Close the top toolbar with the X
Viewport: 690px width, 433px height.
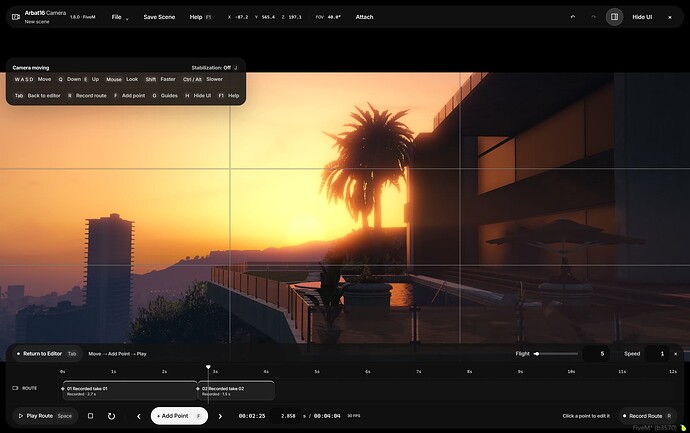point(670,17)
